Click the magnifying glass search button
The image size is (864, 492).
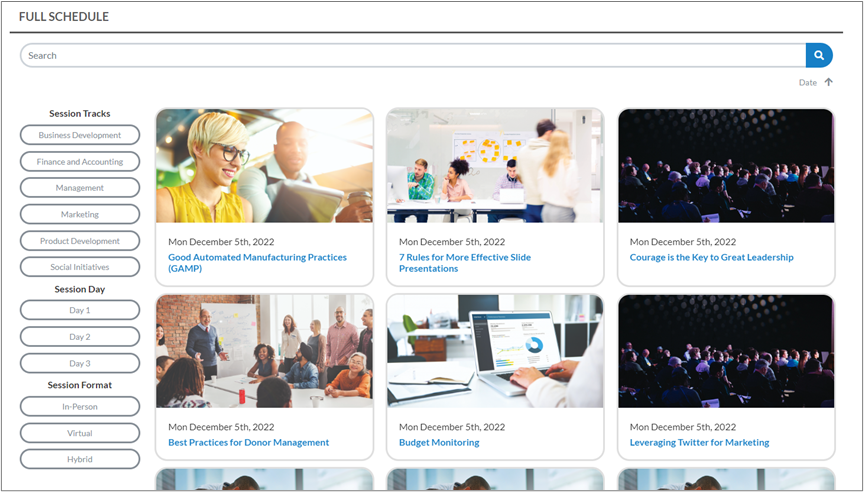click(x=819, y=56)
